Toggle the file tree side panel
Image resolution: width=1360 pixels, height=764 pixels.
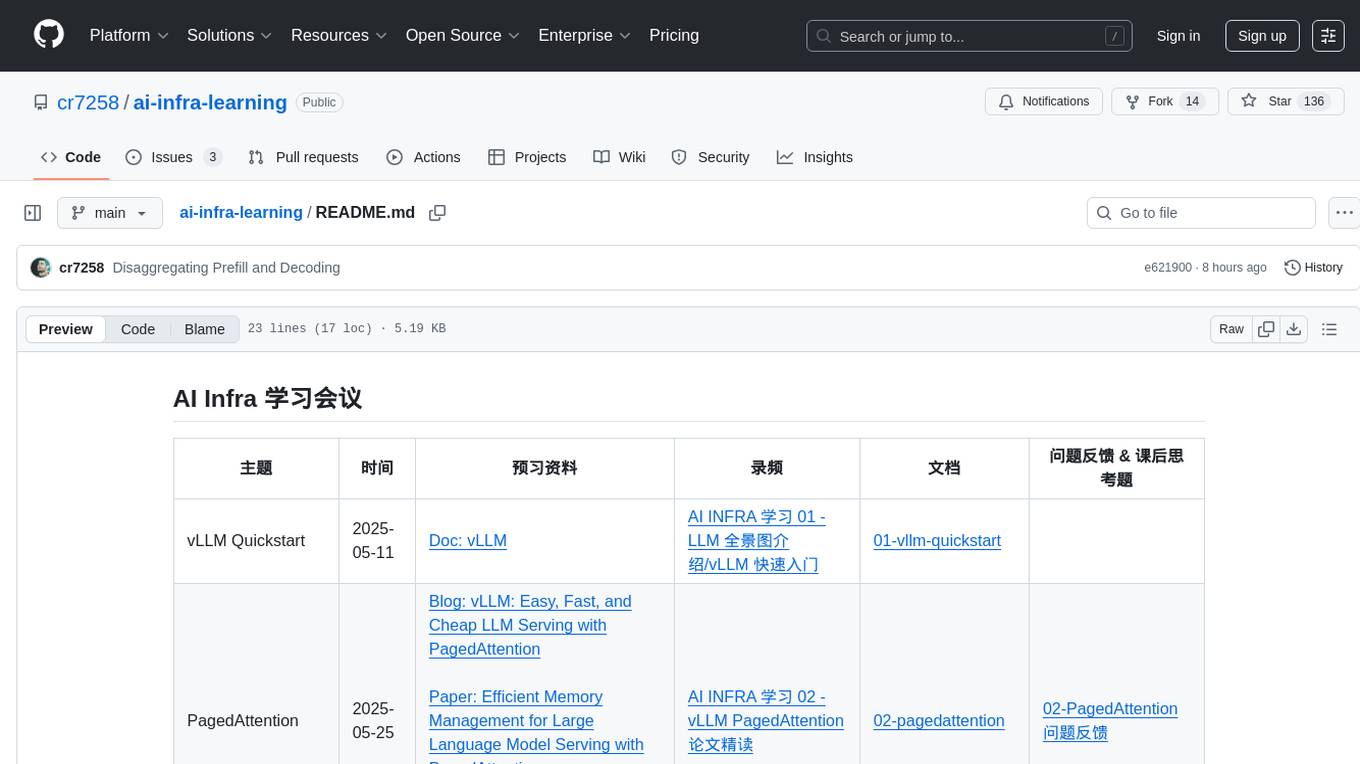point(33,213)
